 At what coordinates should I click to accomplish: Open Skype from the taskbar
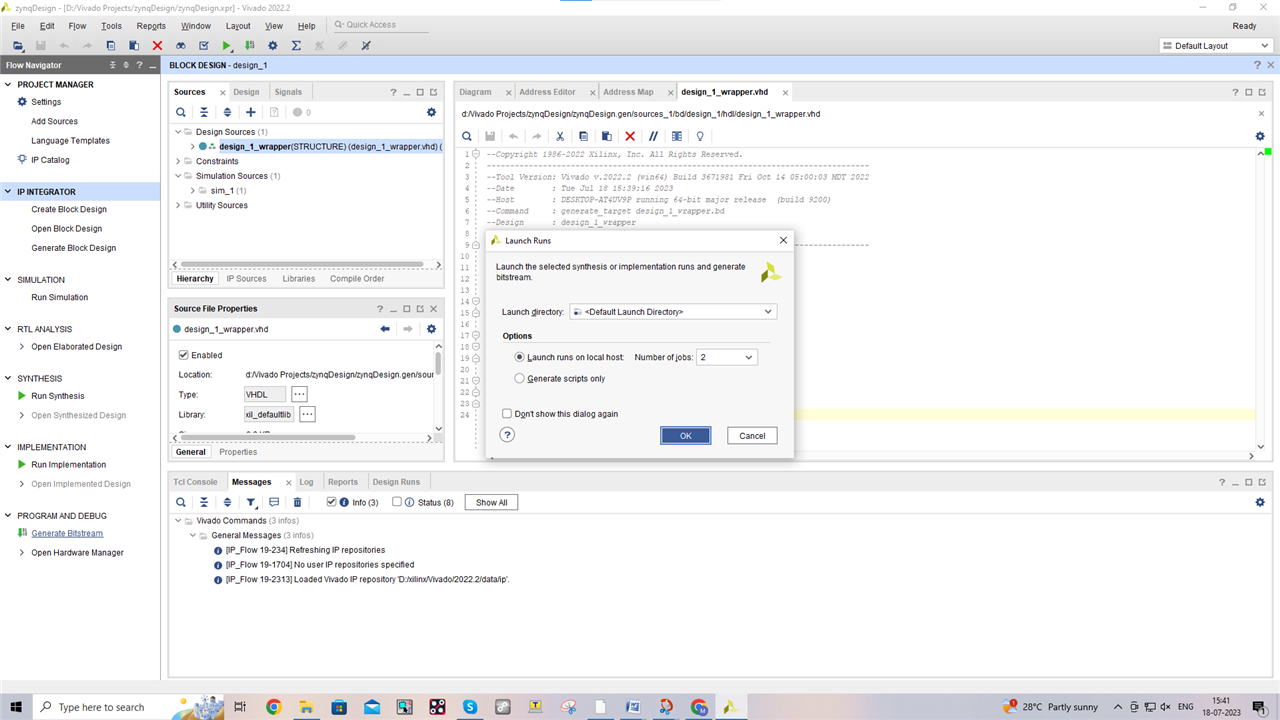469,707
